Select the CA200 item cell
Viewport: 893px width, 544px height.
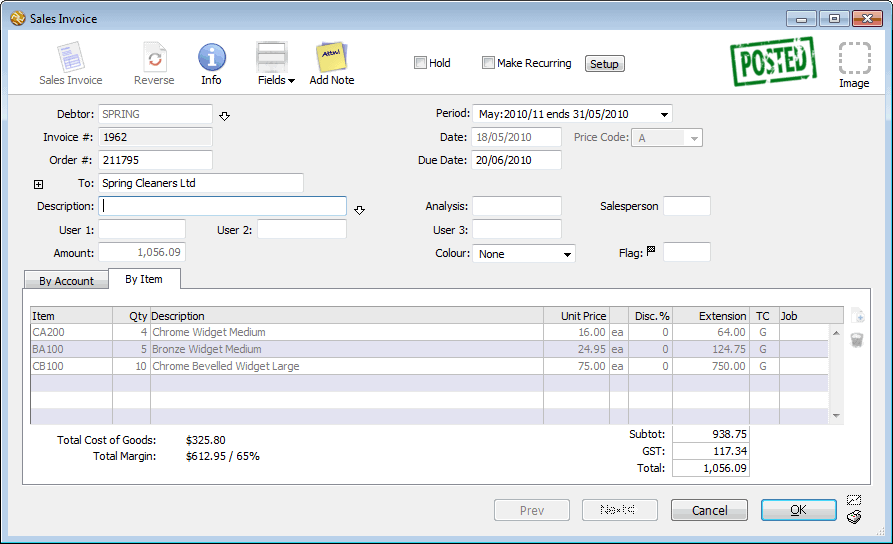71,332
